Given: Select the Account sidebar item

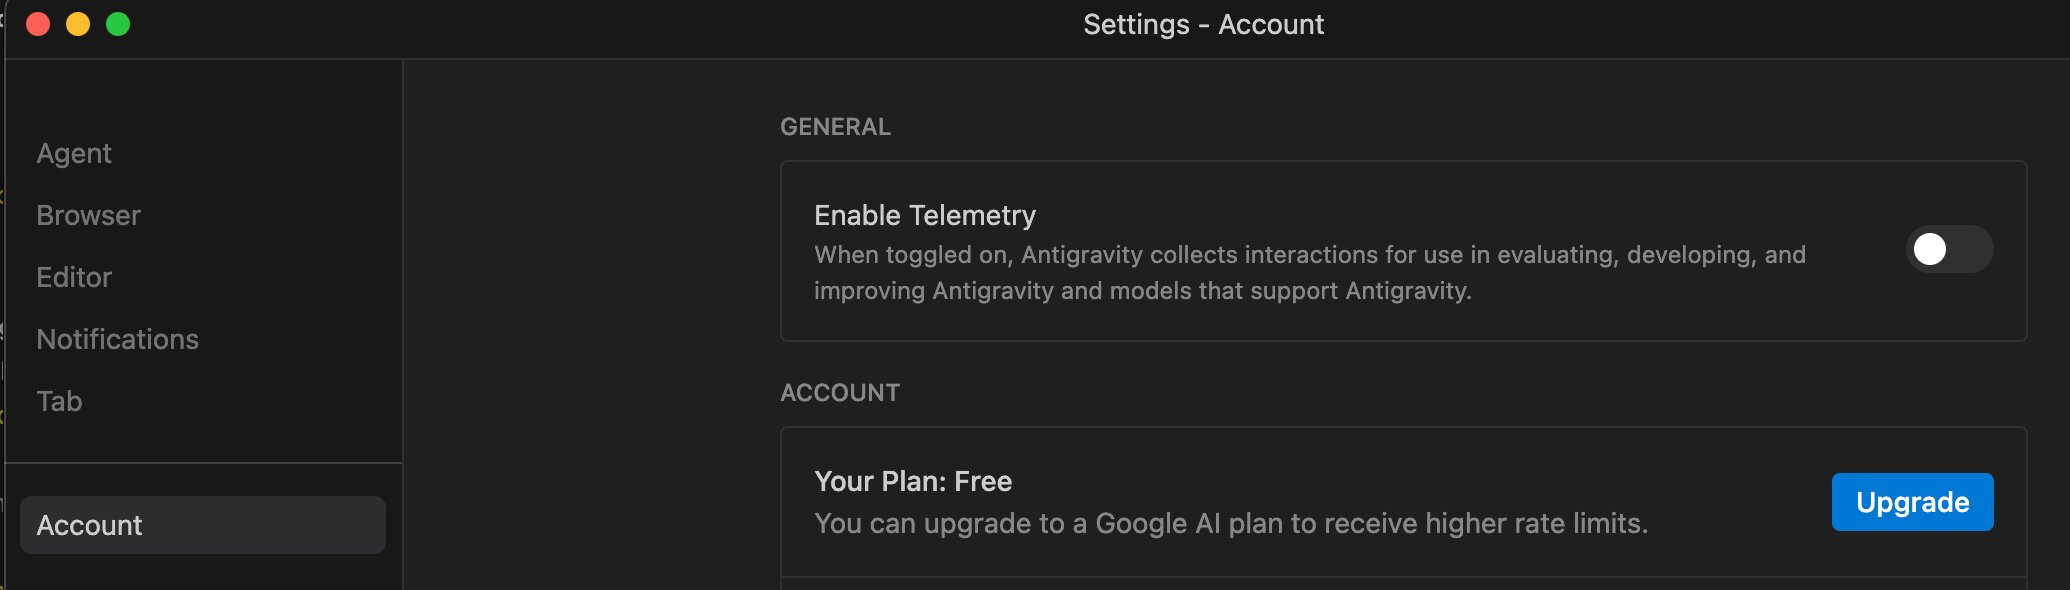Looking at the screenshot, I should tap(202, 525).
